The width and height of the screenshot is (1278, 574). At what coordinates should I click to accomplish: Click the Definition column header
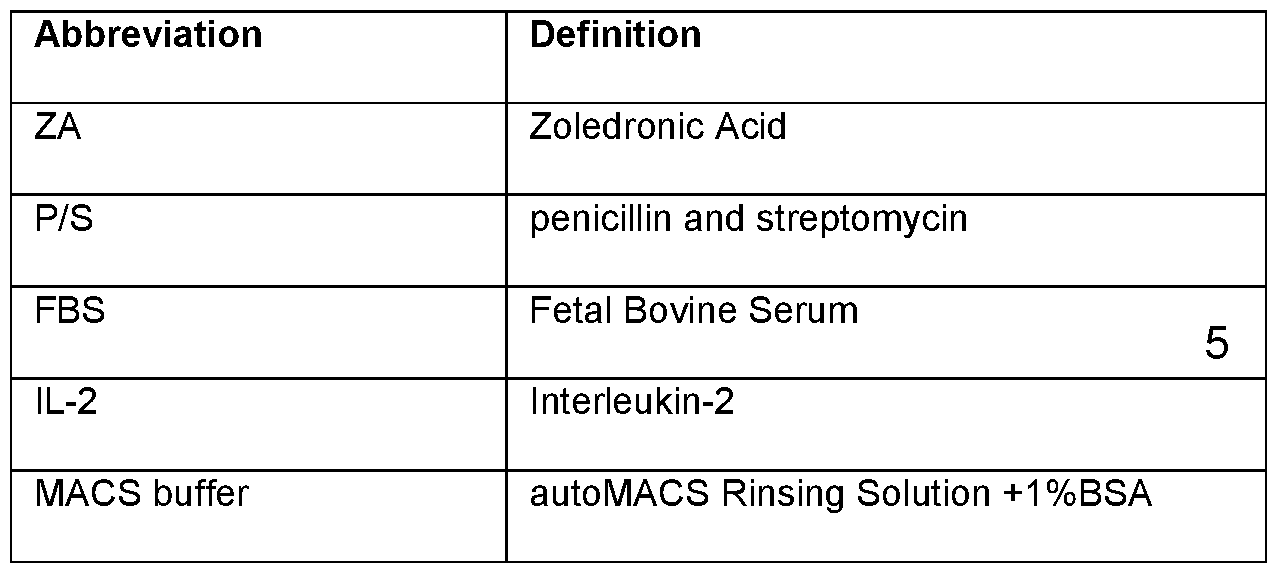[615, 35]
